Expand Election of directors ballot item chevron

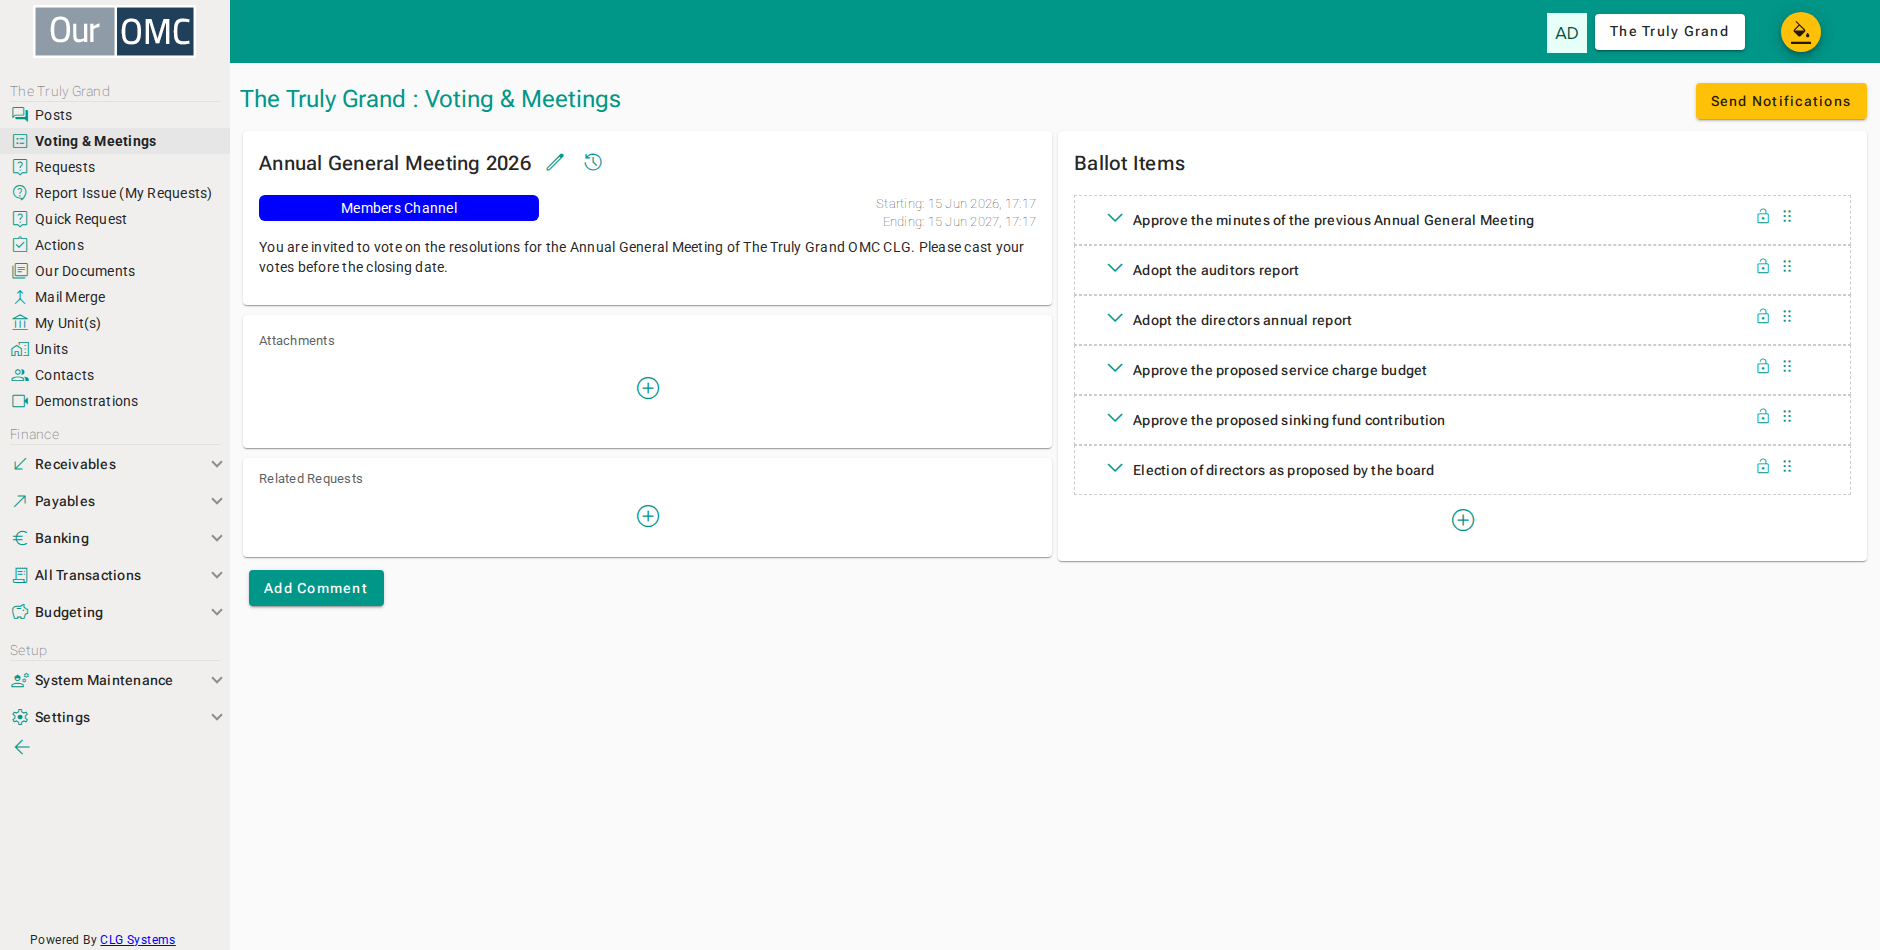pos(1115,468)
